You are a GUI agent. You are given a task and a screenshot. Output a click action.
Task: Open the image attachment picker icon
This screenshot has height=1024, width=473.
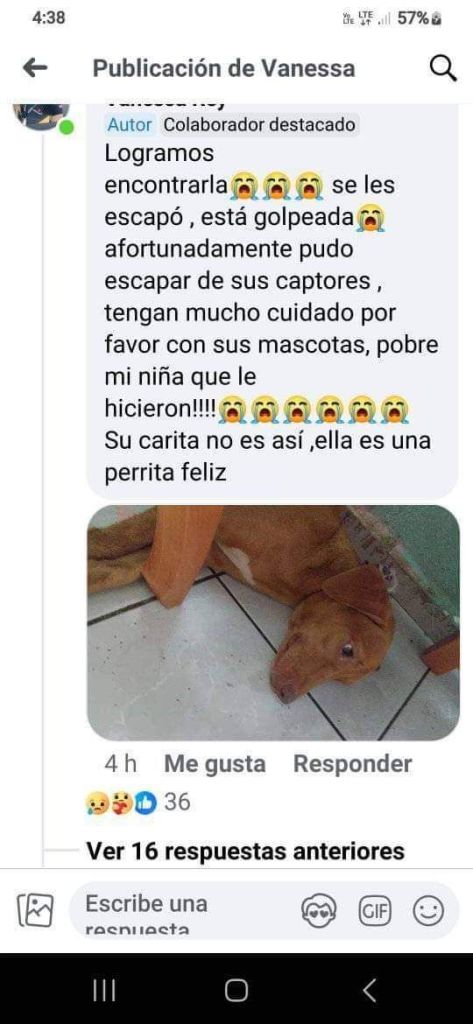35,910
